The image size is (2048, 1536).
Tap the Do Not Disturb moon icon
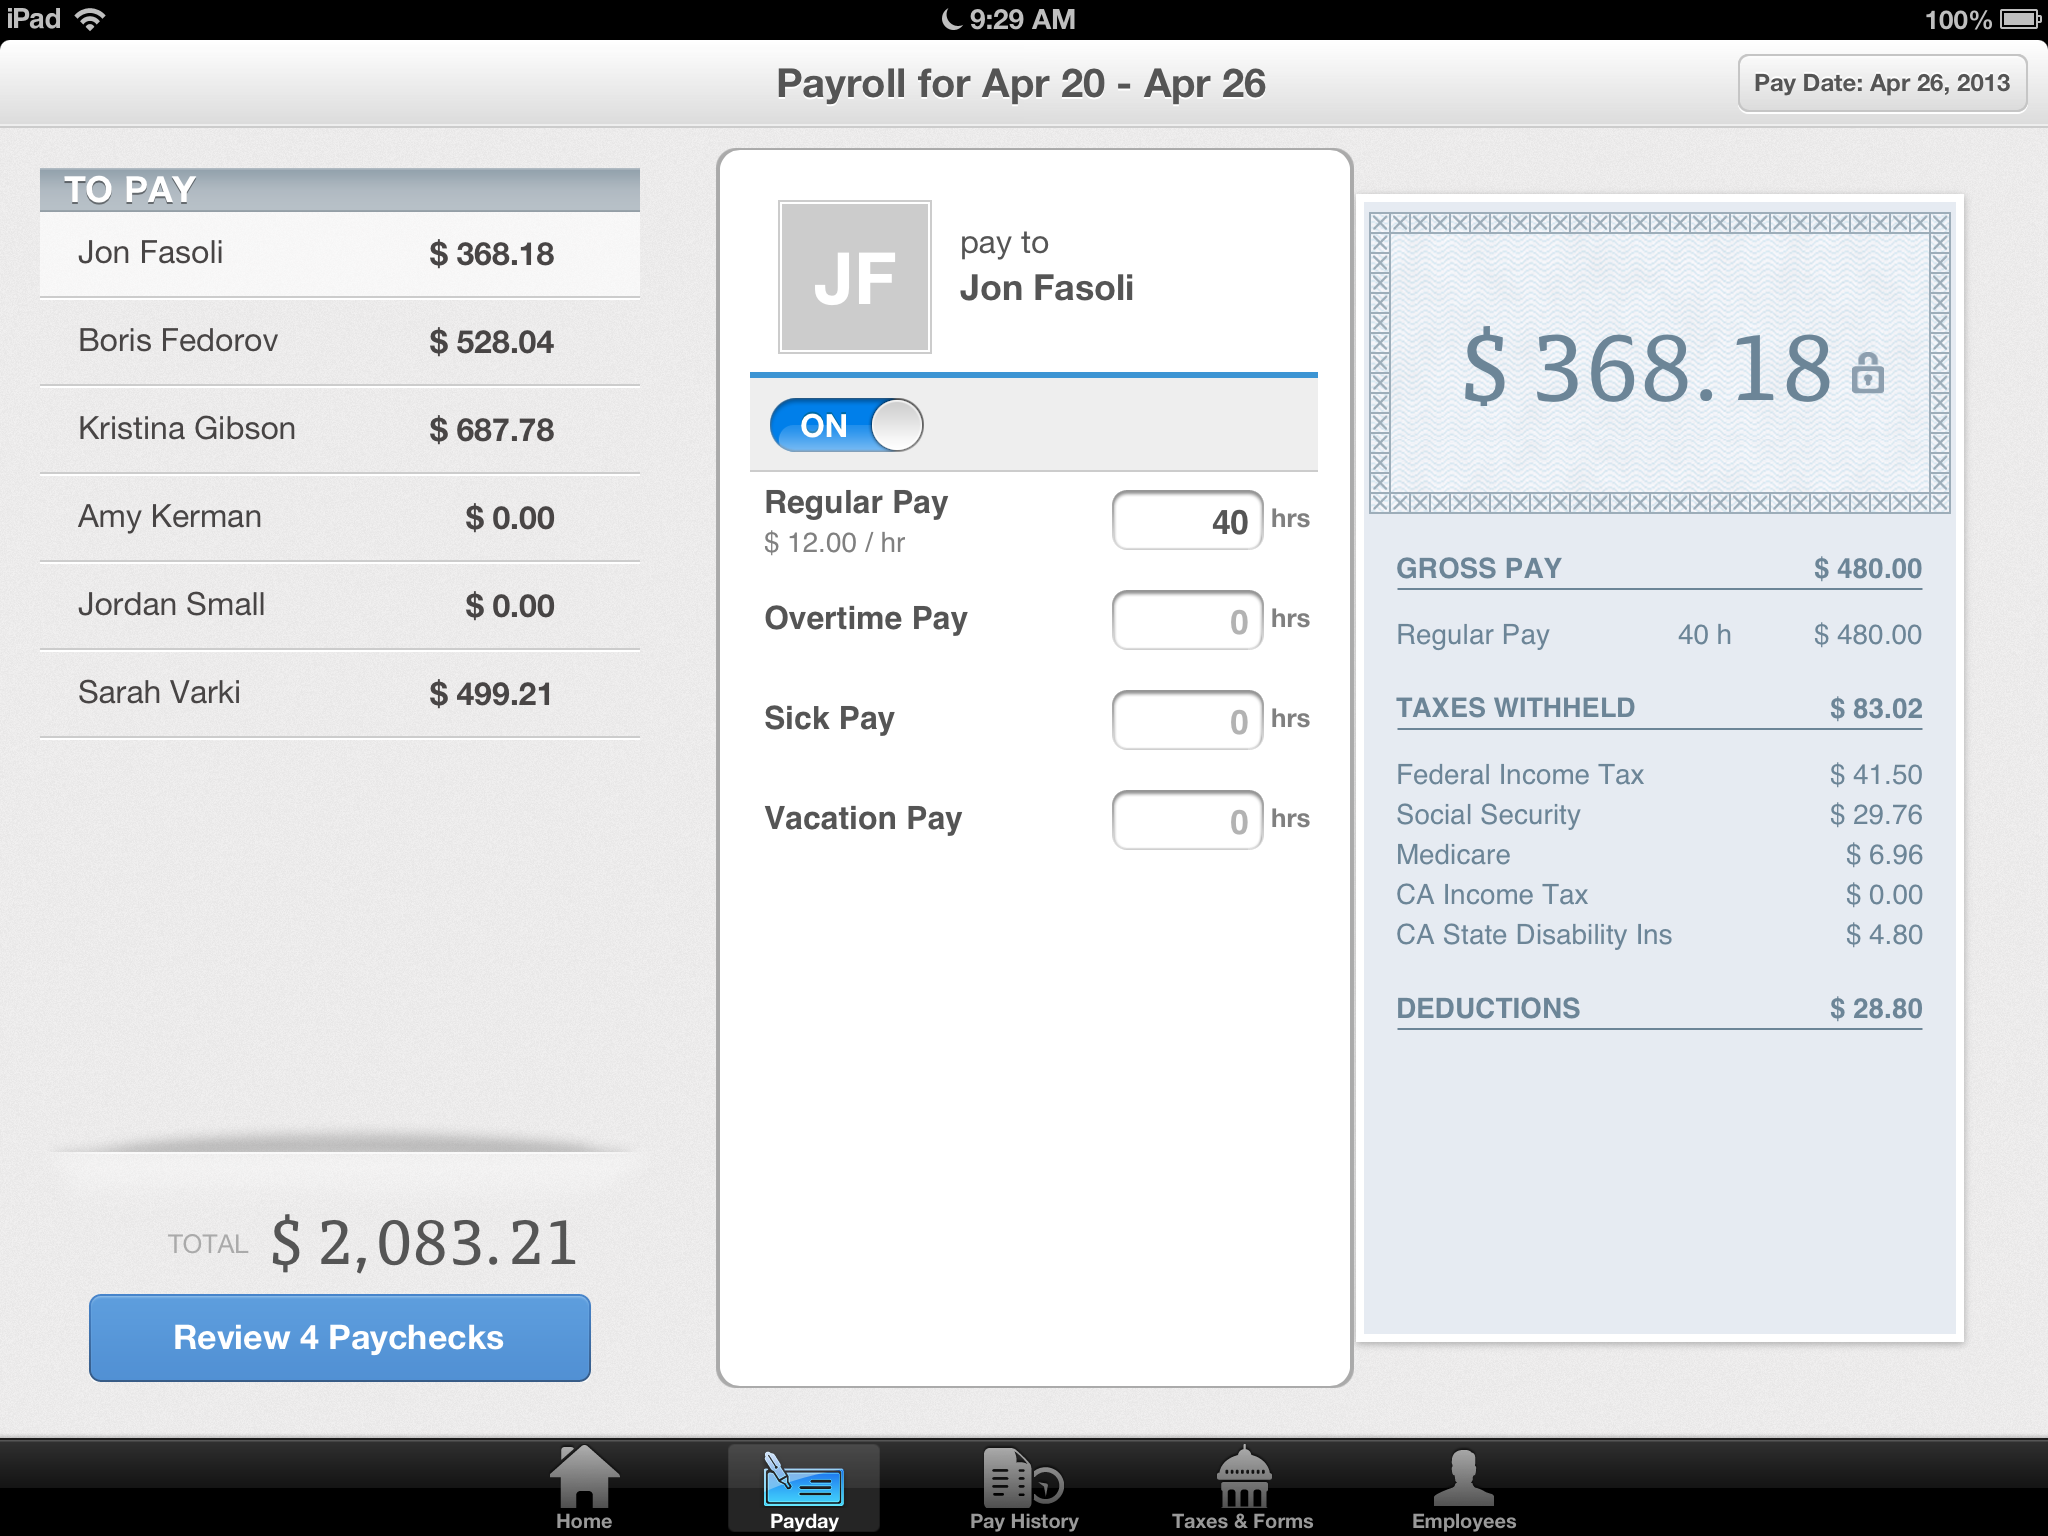952,19
